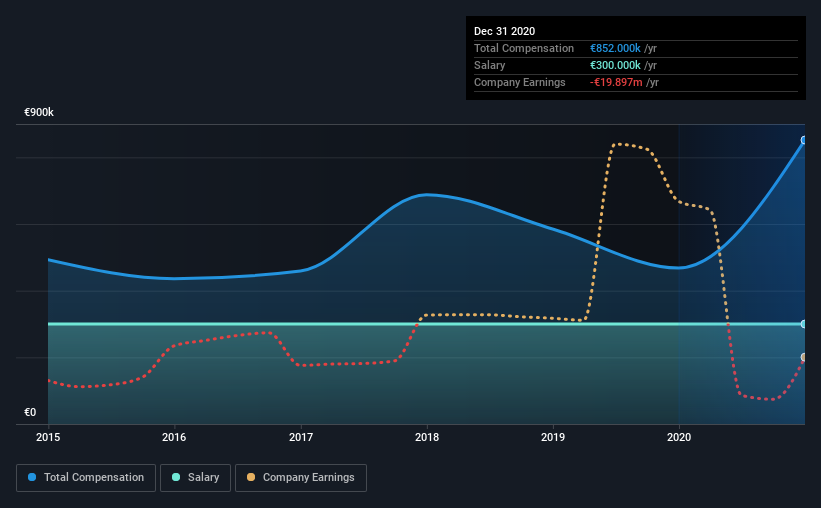Toggle the Company Earnings legend button
Image resolution: width=821 pixels, height=508 pixels.
pos(301,478)
